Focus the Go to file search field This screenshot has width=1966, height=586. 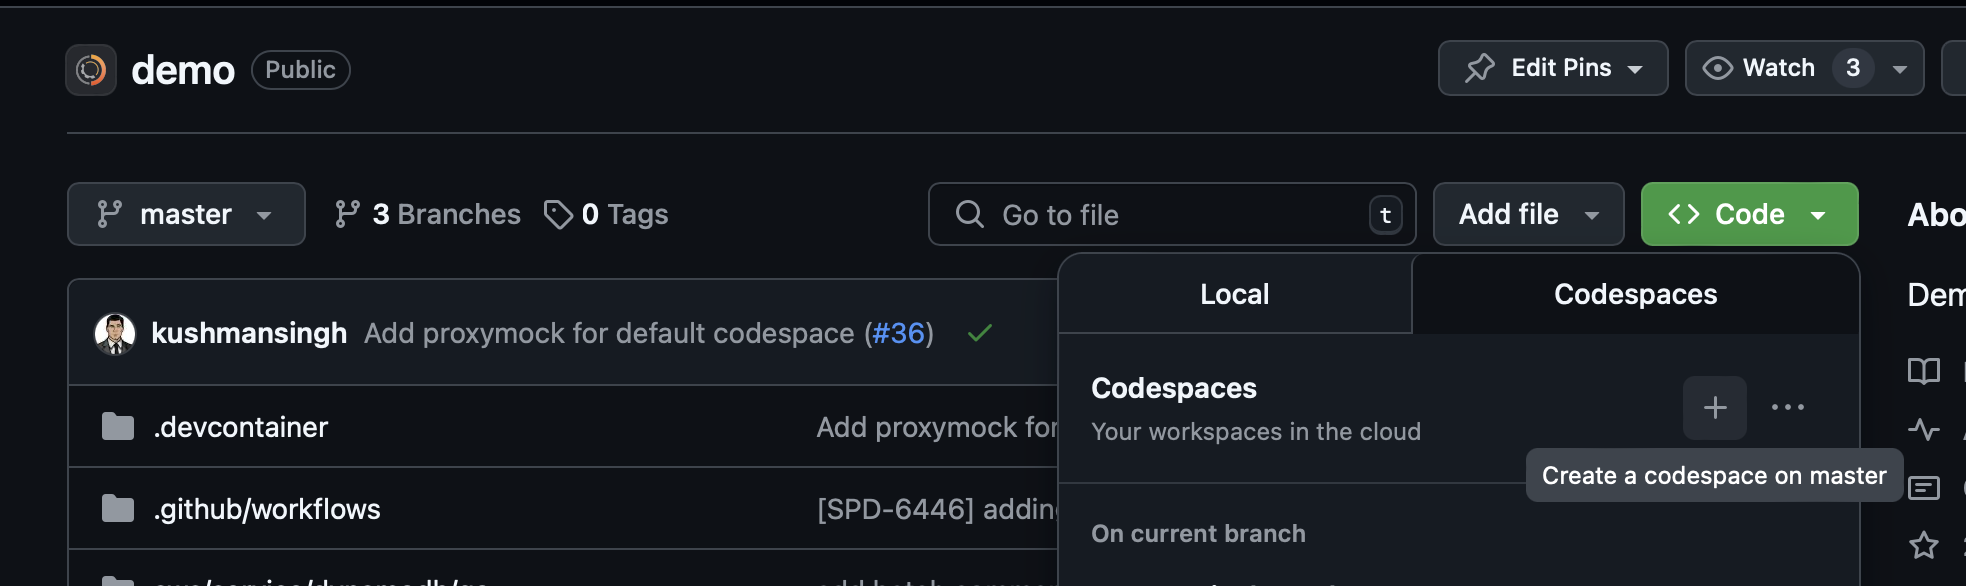click(x=1172, y=214)
